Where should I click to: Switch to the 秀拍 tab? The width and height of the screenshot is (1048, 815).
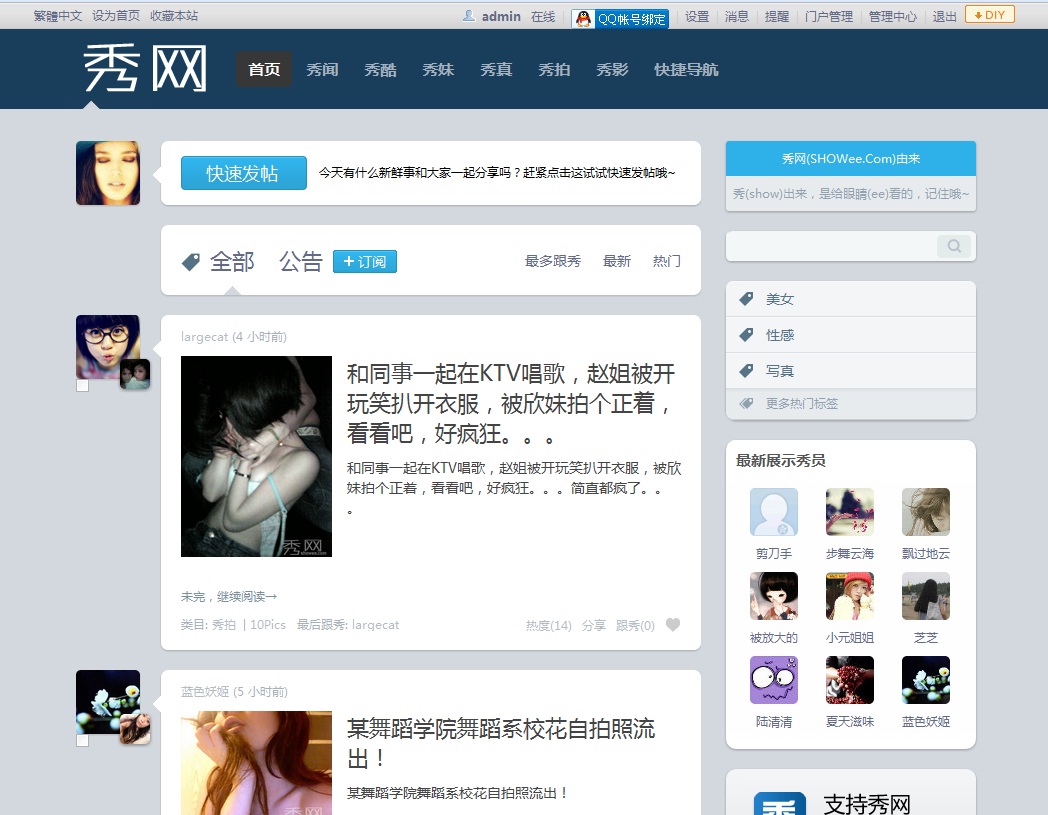tap(554, 69)
